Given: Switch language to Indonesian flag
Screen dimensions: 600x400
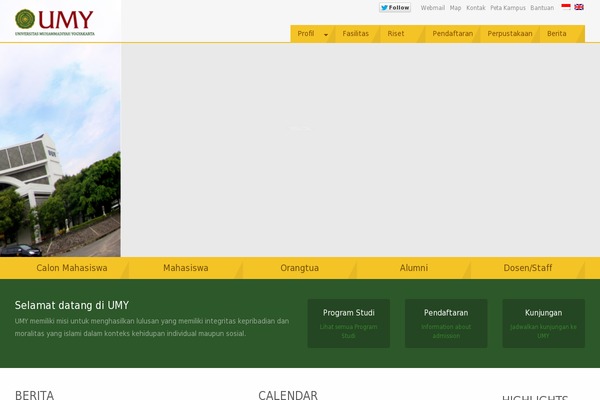Looking at the screenshot, I should [x=566, y=7].
